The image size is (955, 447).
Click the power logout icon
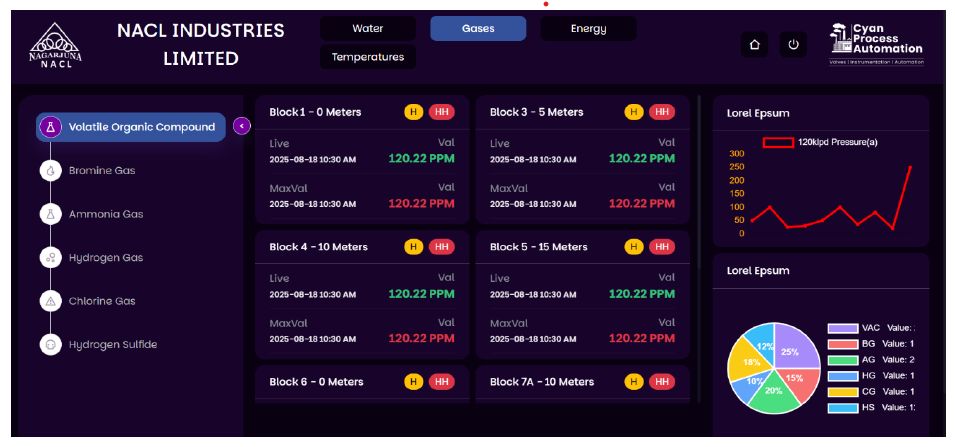coord(793,45)
